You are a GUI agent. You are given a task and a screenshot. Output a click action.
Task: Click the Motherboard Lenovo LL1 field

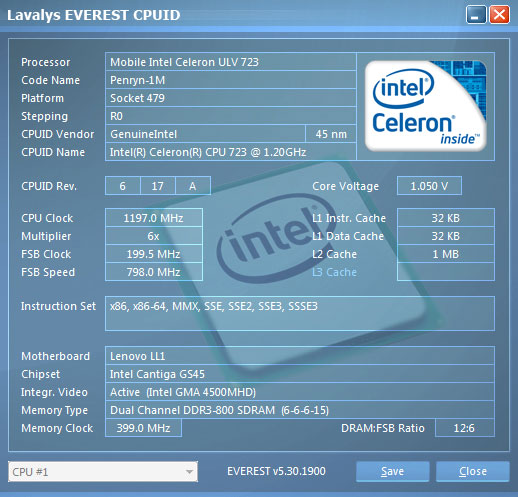[x=300, y=356]
